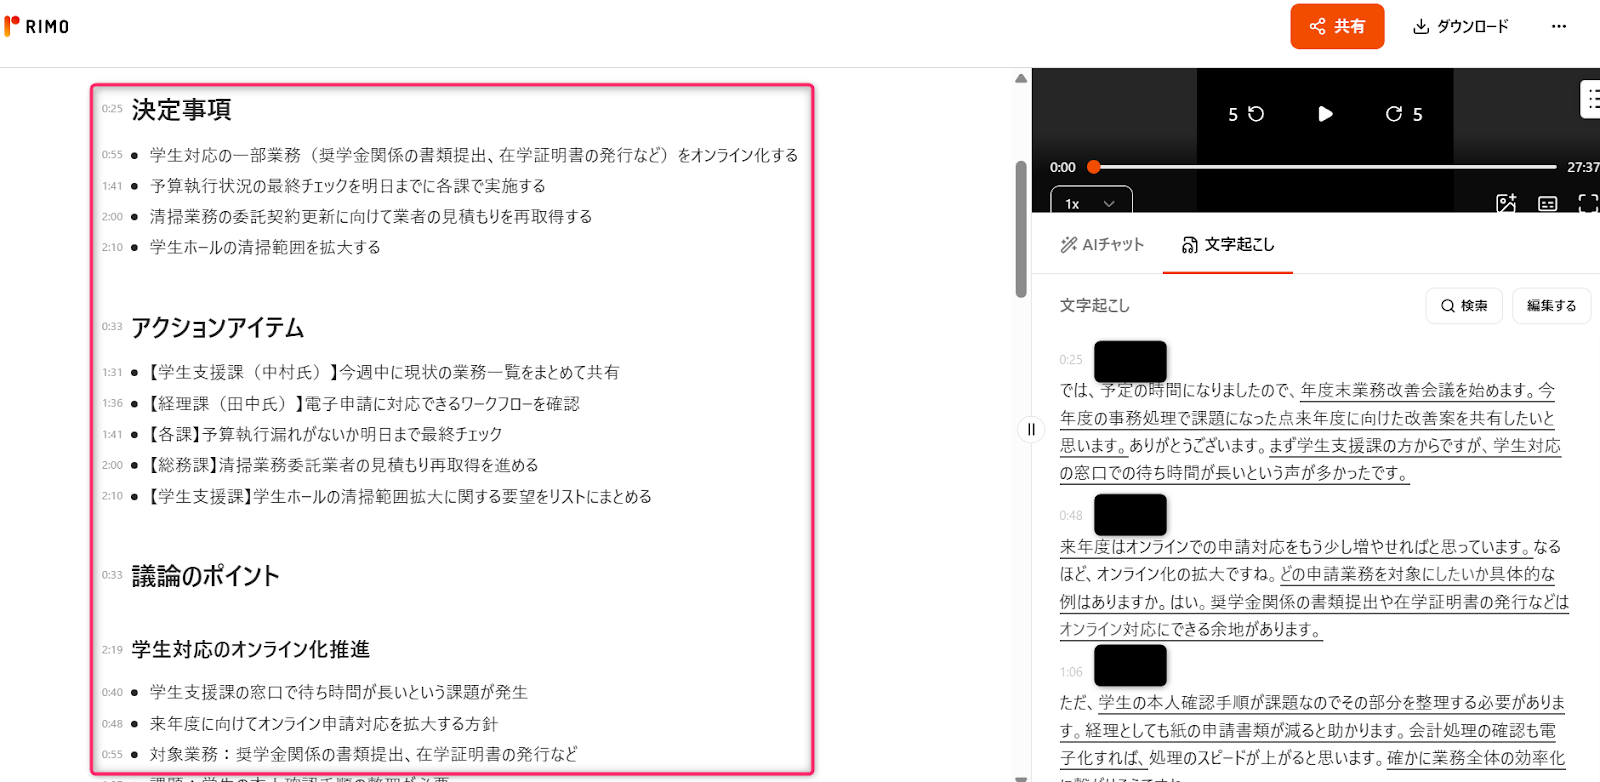Open the 1x playback speed dropdown
Viewport: 1600px width, 782px height.
1091,201
